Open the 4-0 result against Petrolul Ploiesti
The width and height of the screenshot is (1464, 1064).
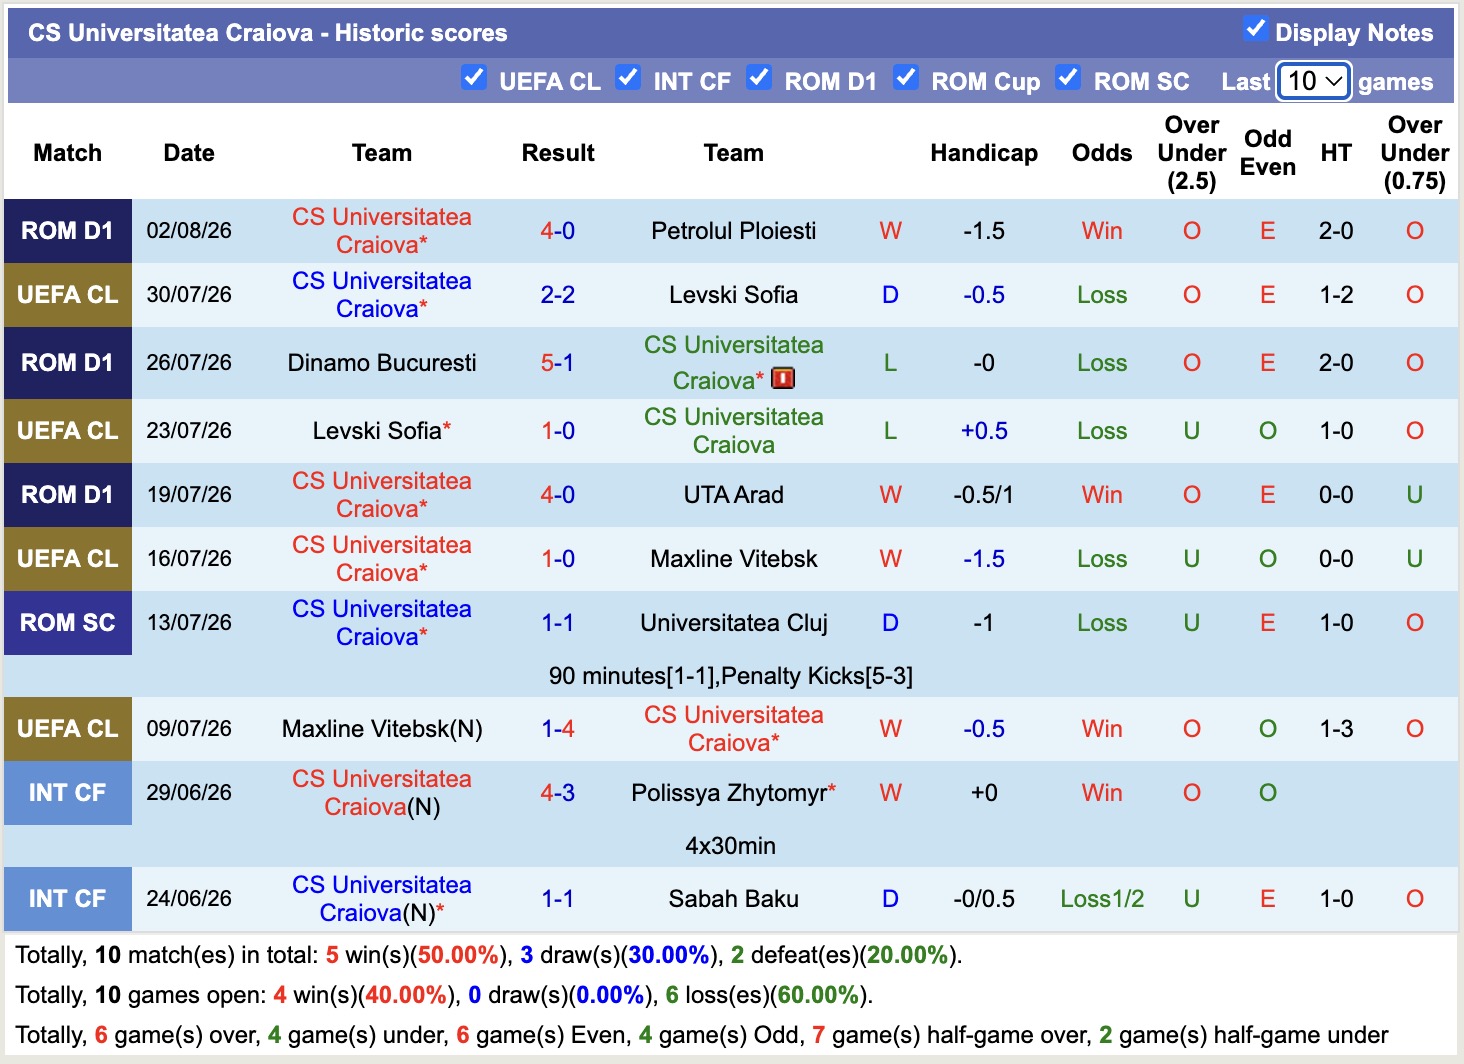click(558, 231)
